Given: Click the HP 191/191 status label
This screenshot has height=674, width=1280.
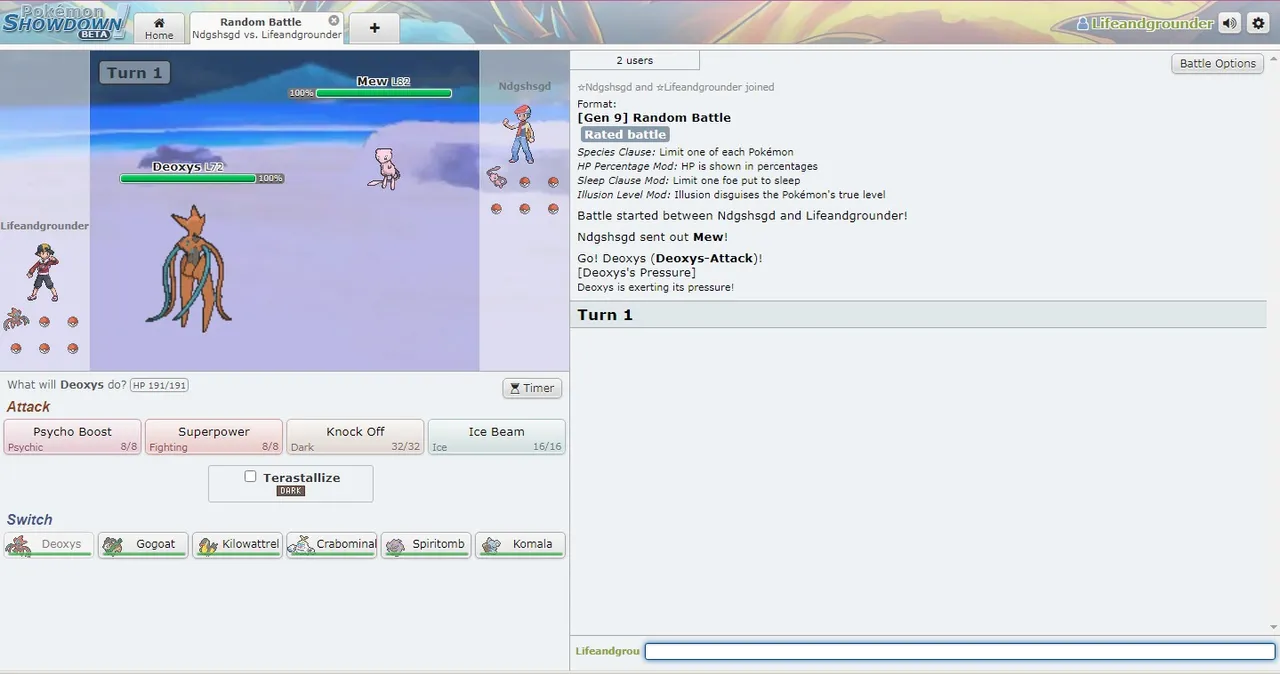Looking at the screenshot, I should pyautogui.click(x=159, y=385).
